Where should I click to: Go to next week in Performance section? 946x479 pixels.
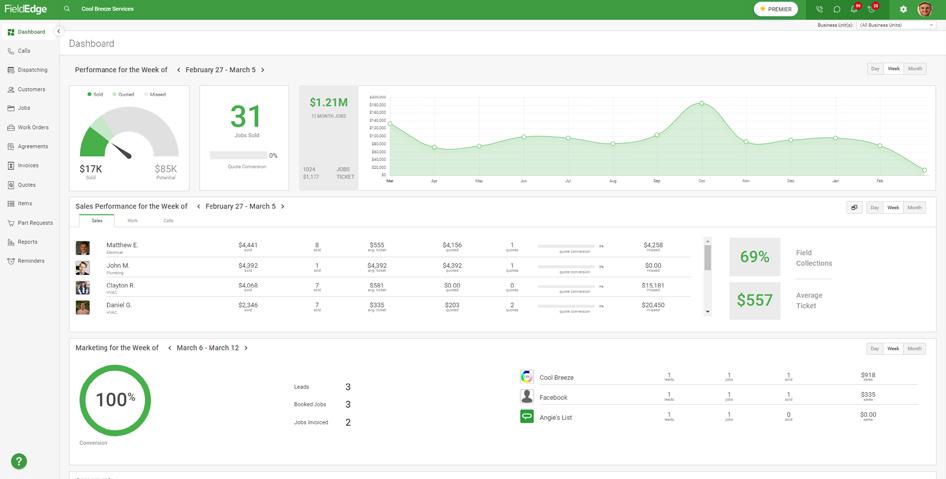[262, 70]
